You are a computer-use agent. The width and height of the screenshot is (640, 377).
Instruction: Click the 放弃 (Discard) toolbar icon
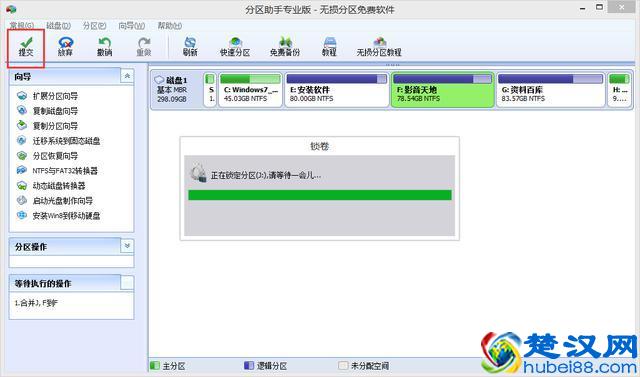coord(65,42)
